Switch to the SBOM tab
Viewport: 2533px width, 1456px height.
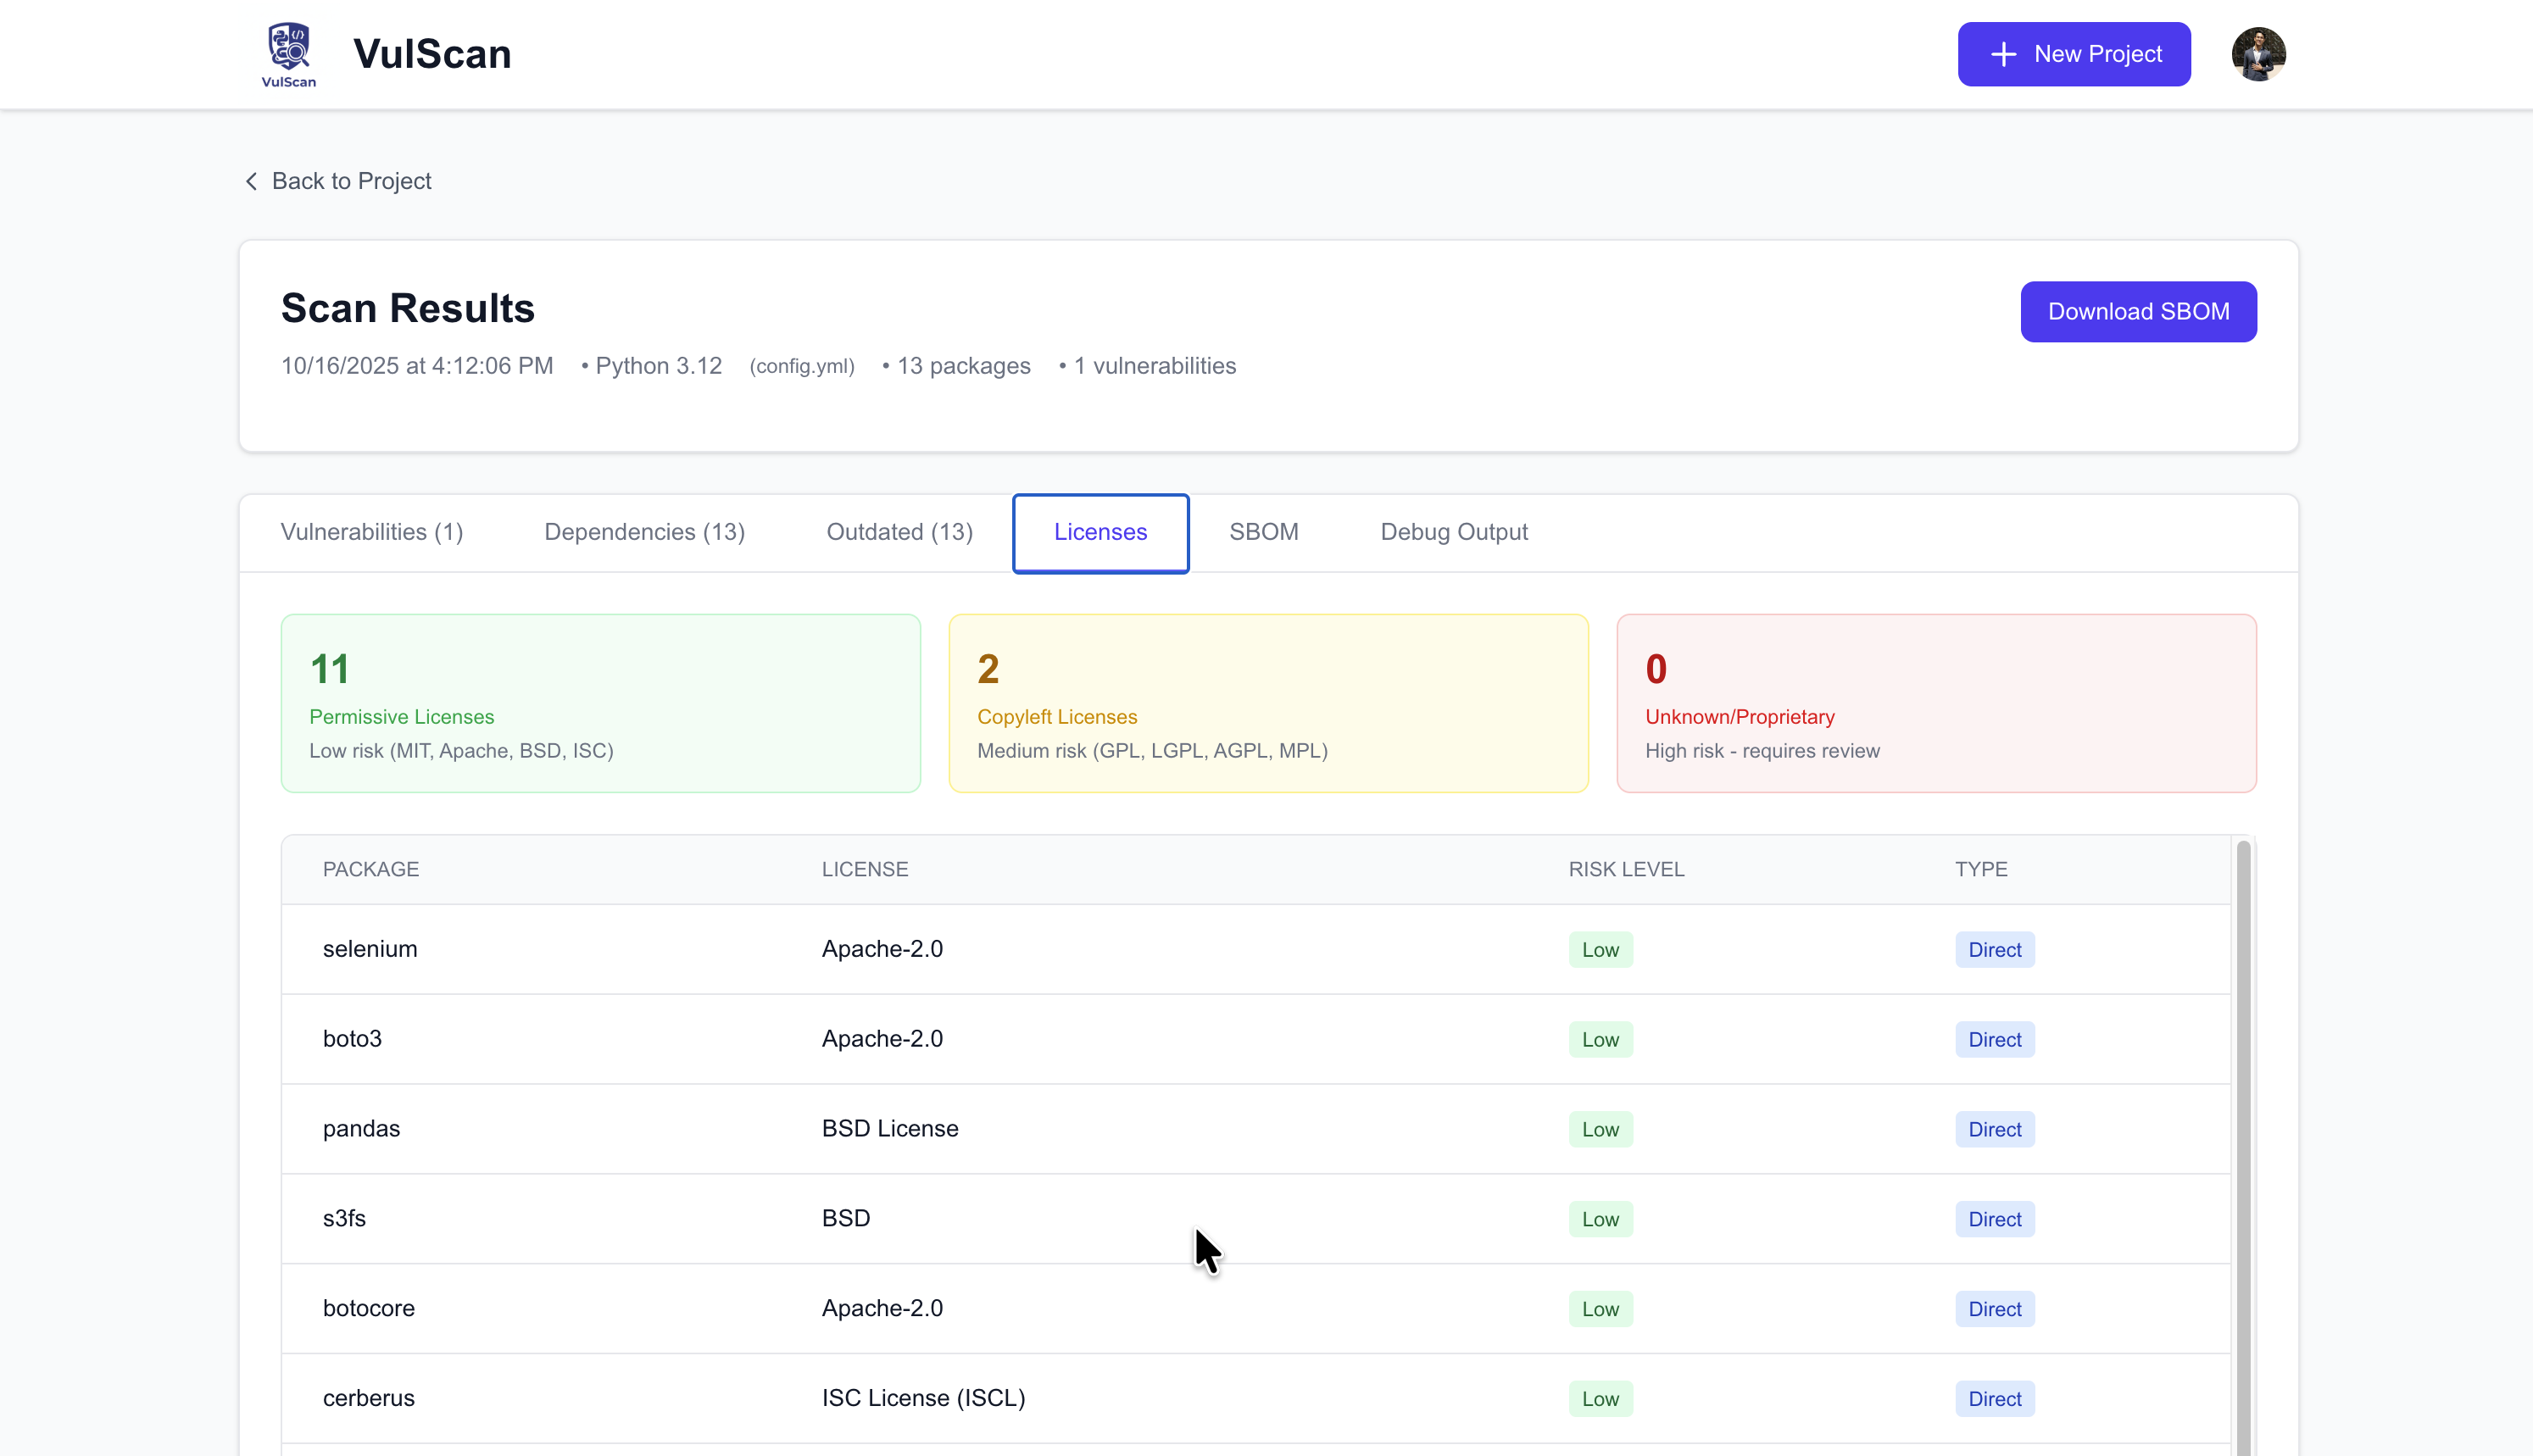[x=1263, y=532]
